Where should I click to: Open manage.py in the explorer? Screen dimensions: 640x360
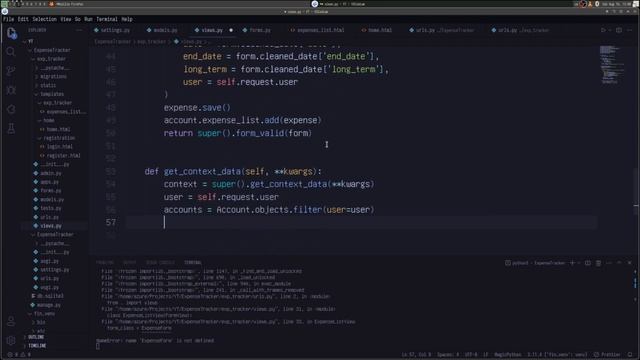[x=48, y=305]
